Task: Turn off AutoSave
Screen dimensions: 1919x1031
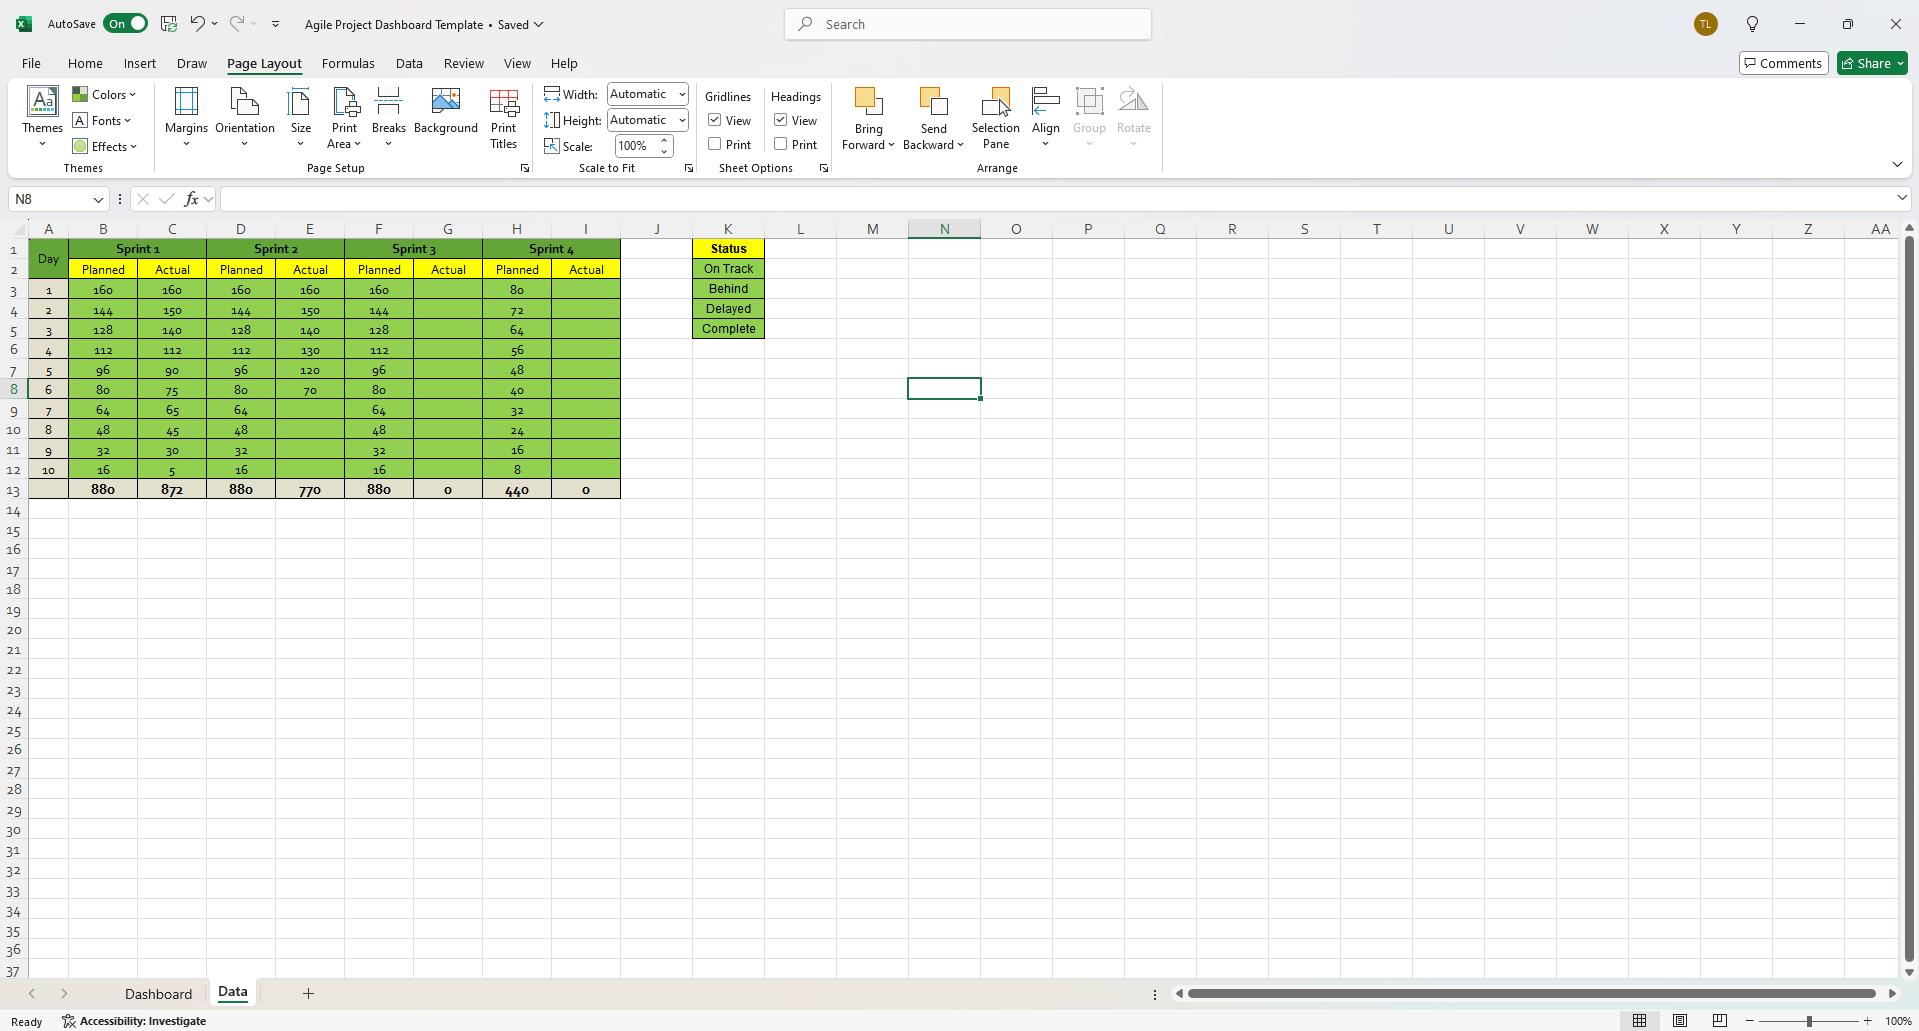Action: pyautogui.click(x=125, y=22)
